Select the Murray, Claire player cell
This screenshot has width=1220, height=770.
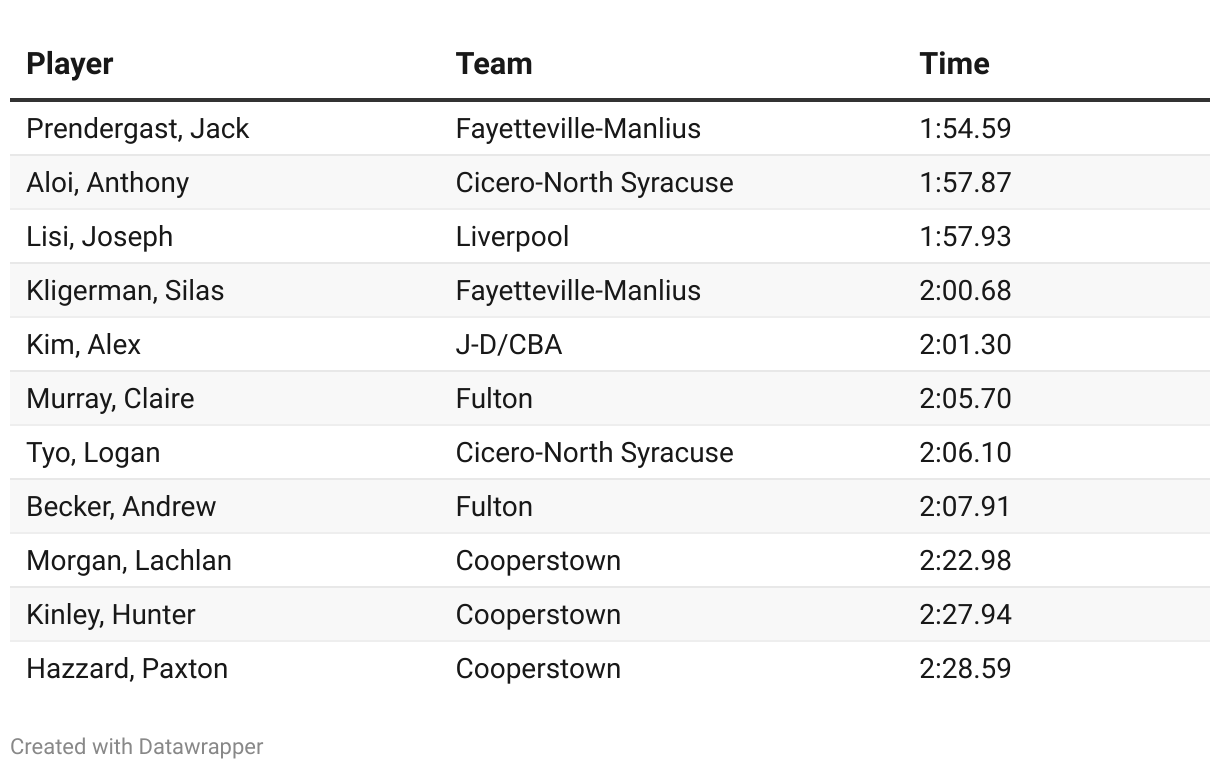point(110,399)
